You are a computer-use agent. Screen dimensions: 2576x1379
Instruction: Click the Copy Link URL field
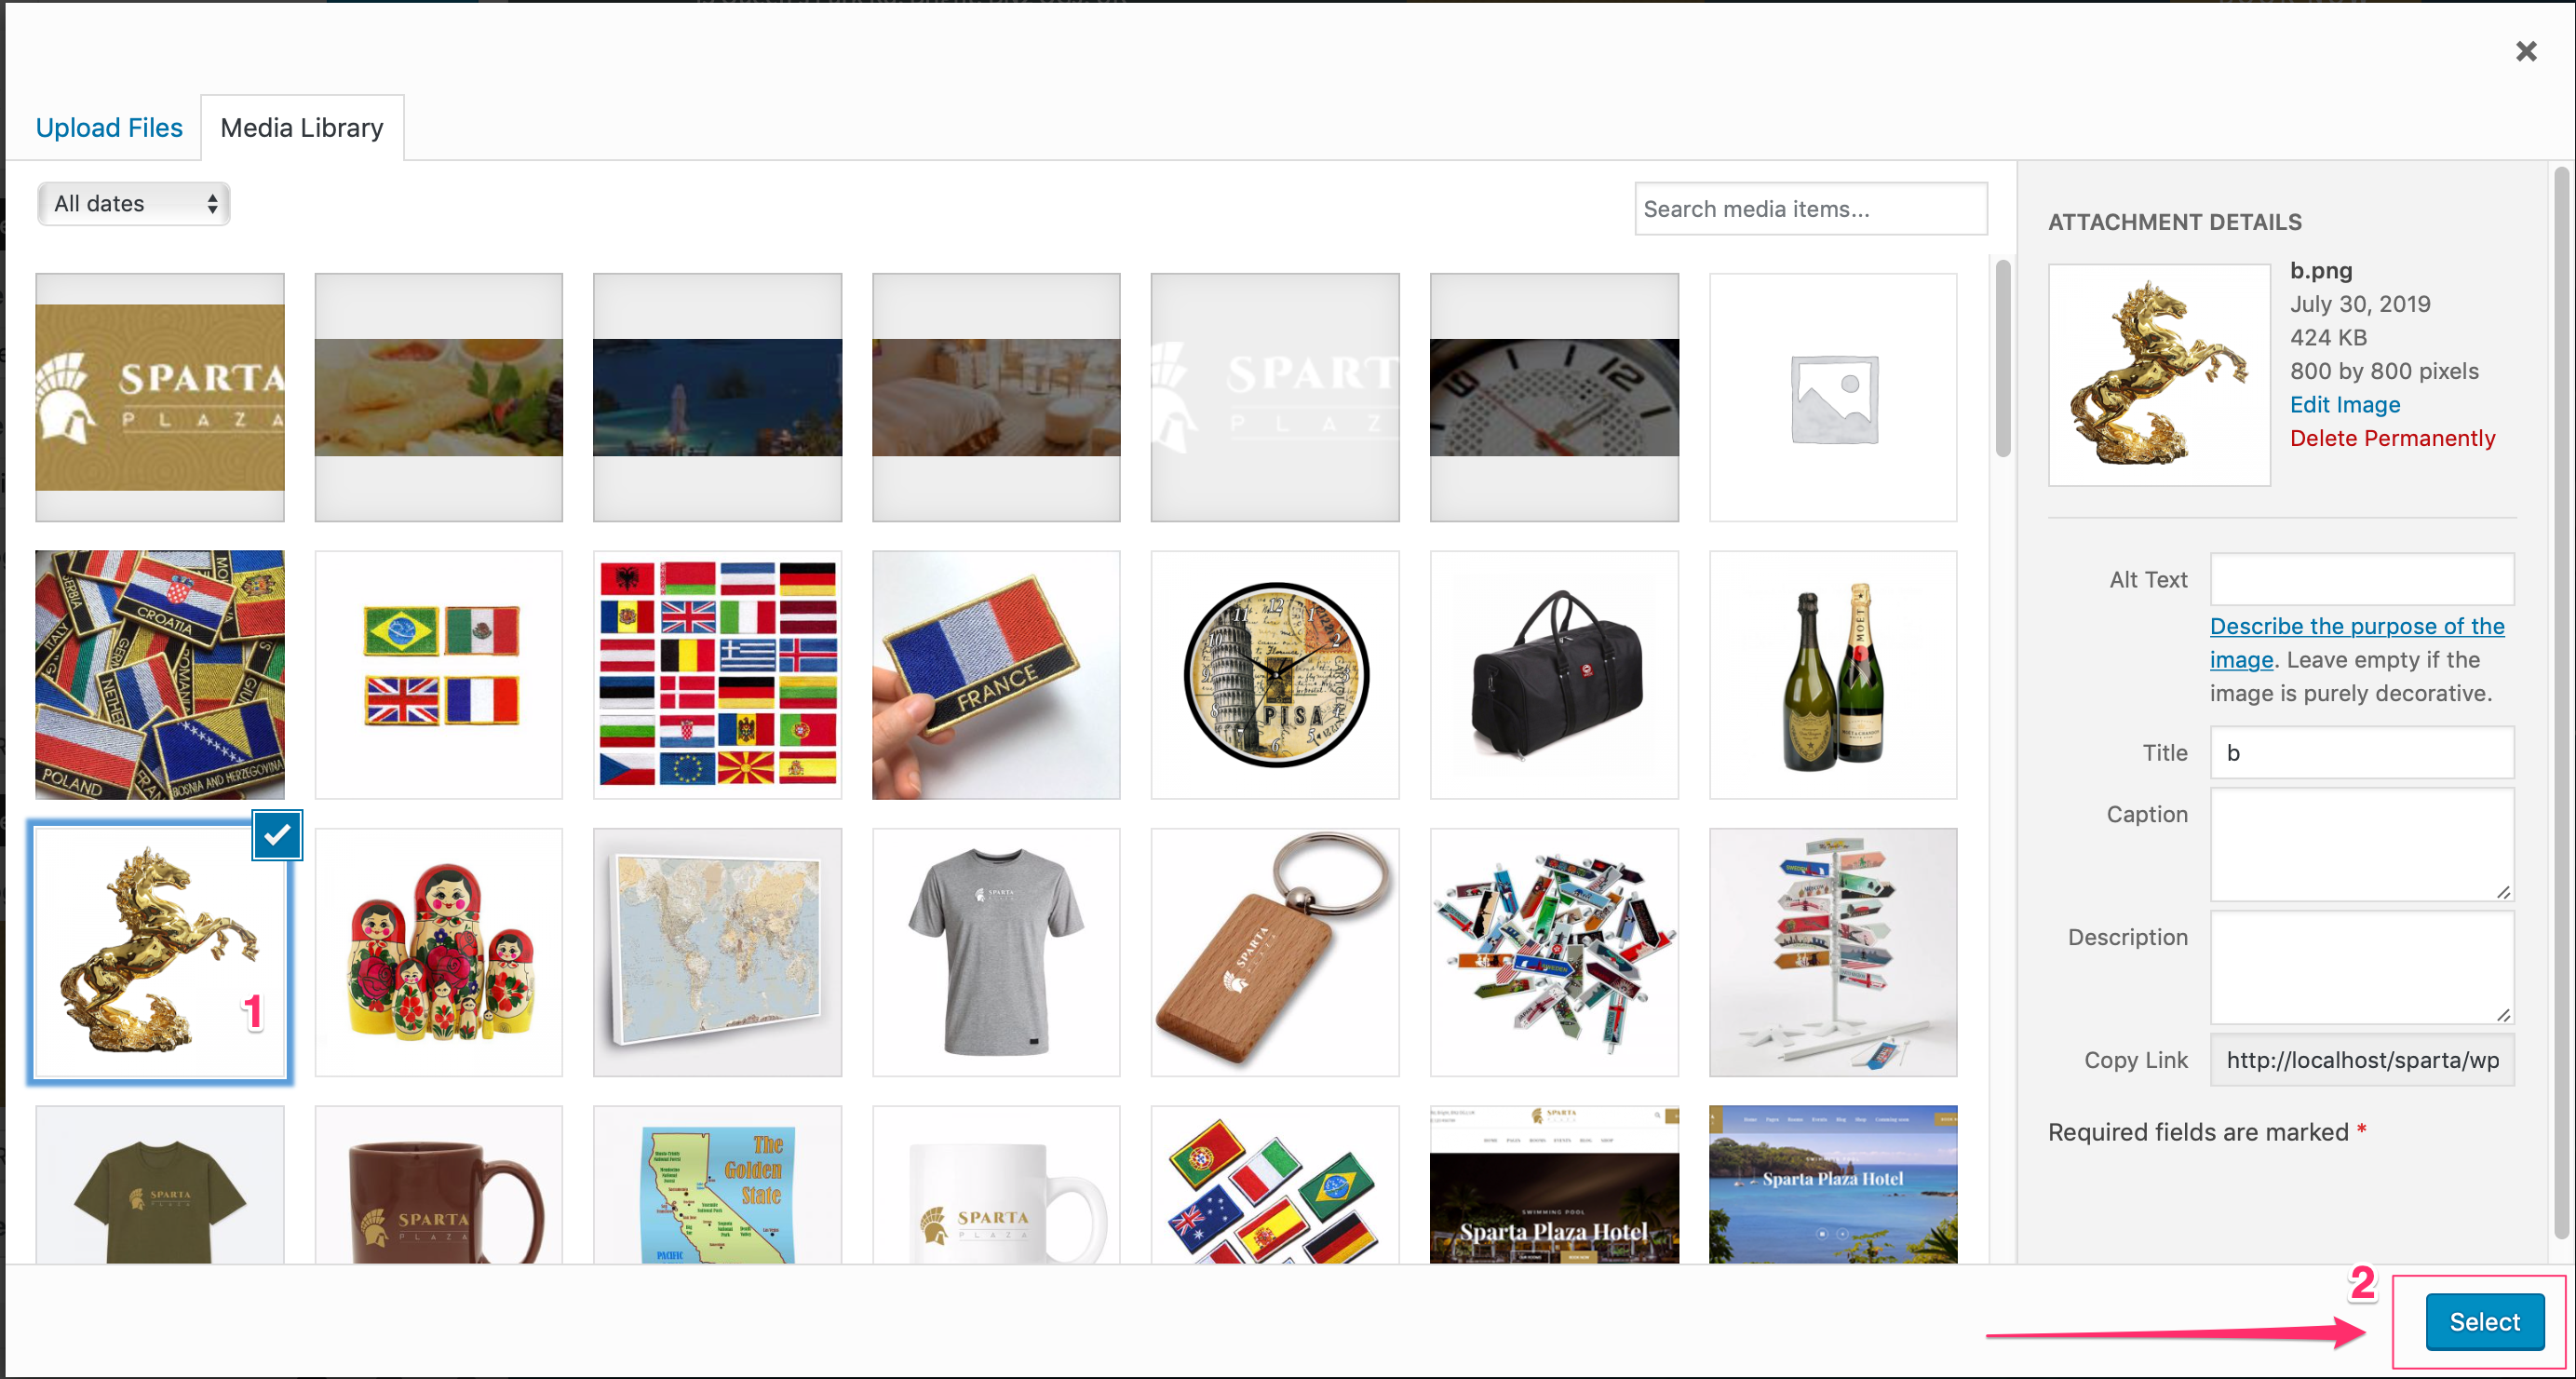point(2361,1060)
